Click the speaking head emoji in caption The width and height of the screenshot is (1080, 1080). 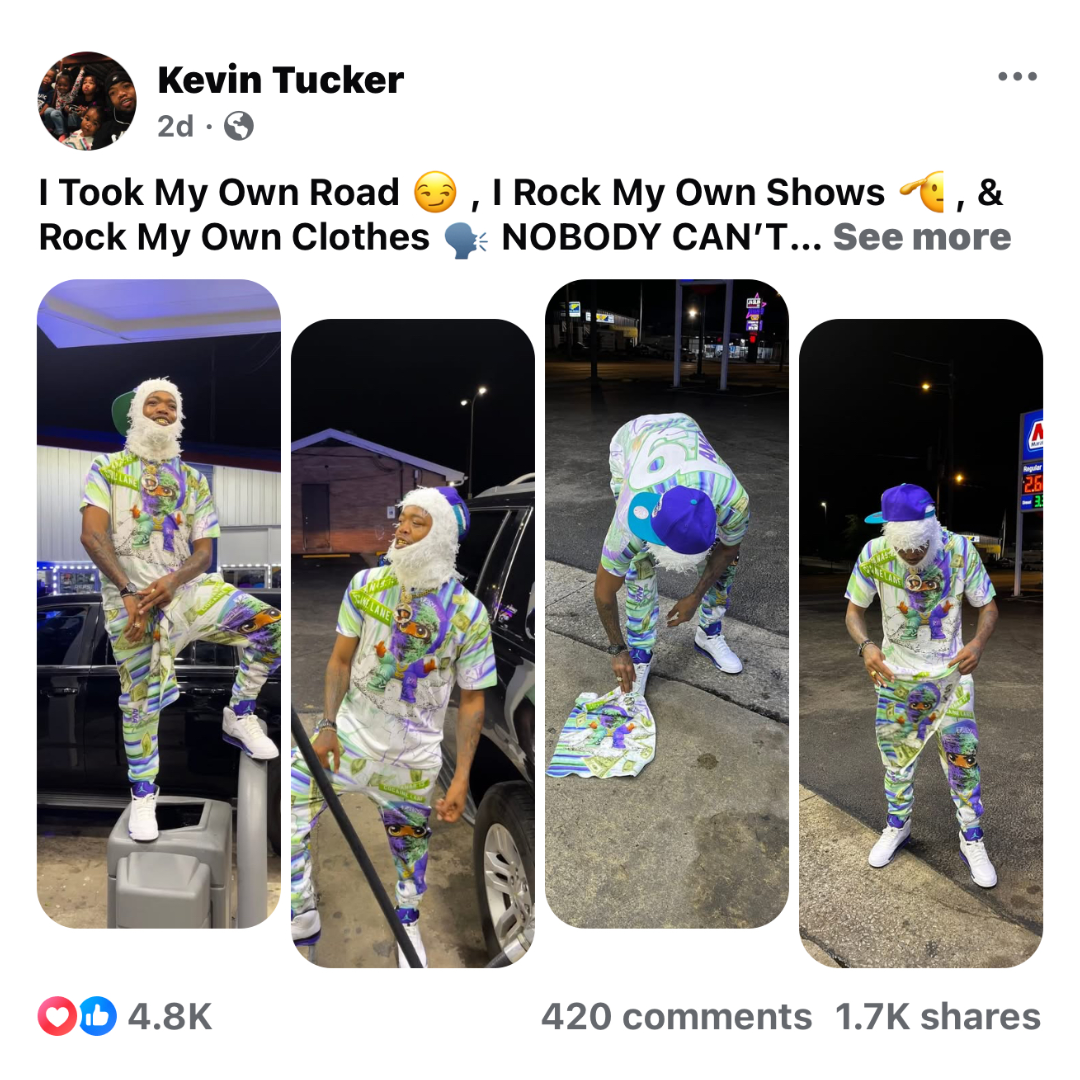(465, 238)
